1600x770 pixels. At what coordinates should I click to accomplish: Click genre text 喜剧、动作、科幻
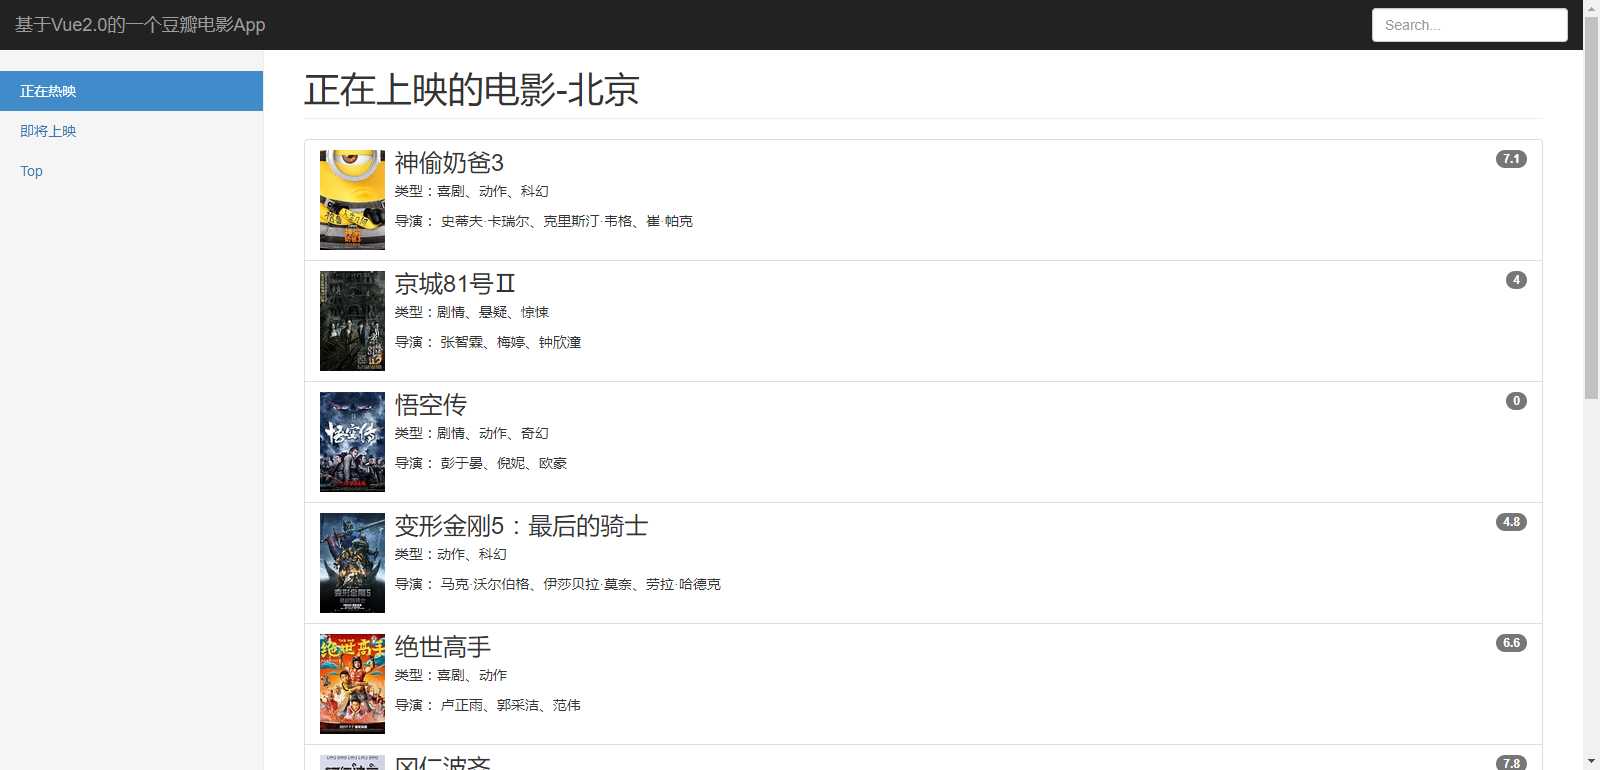(x=493, y=191)
